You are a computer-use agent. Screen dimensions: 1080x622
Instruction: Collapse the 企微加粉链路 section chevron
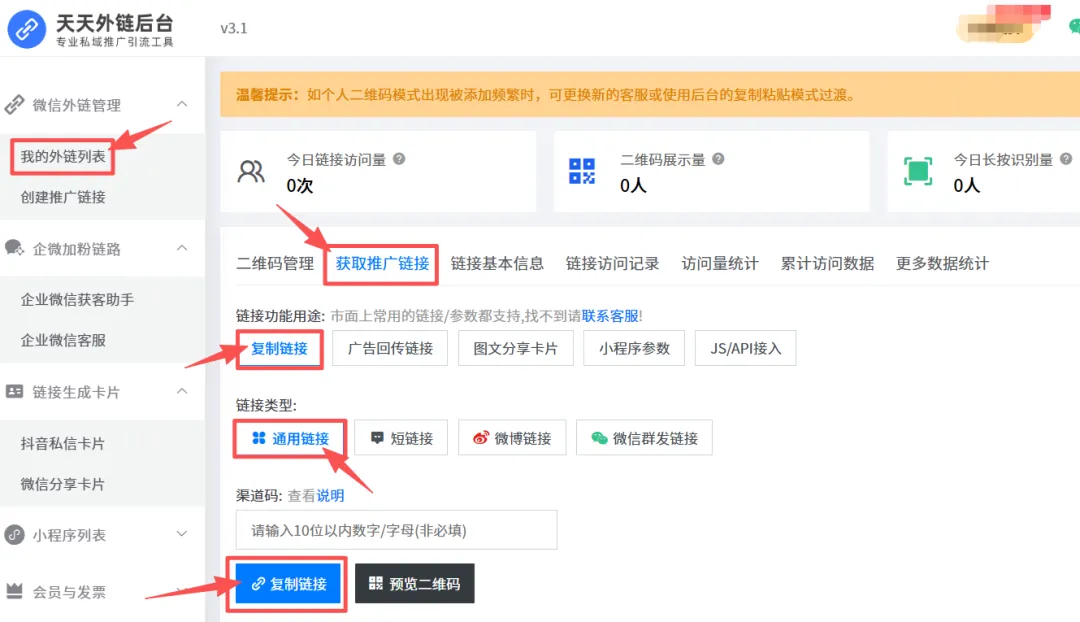tap(182, 248)
